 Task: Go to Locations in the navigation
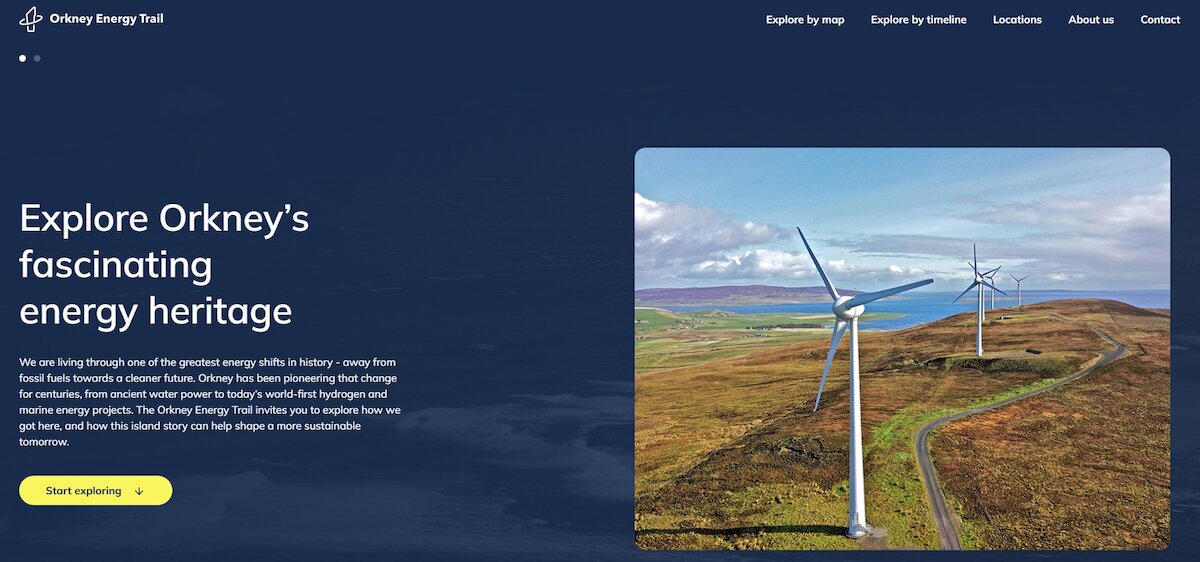(x=1017, y=20)
